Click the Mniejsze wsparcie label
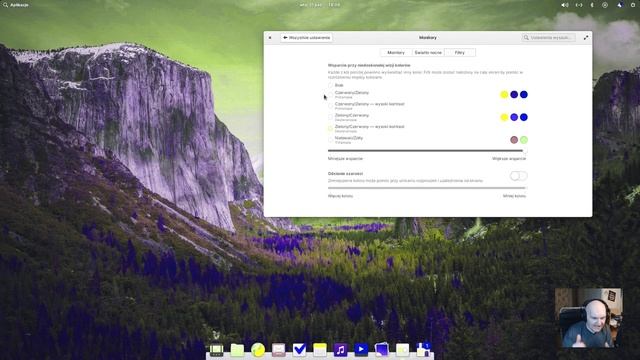 tap(345, 159)
